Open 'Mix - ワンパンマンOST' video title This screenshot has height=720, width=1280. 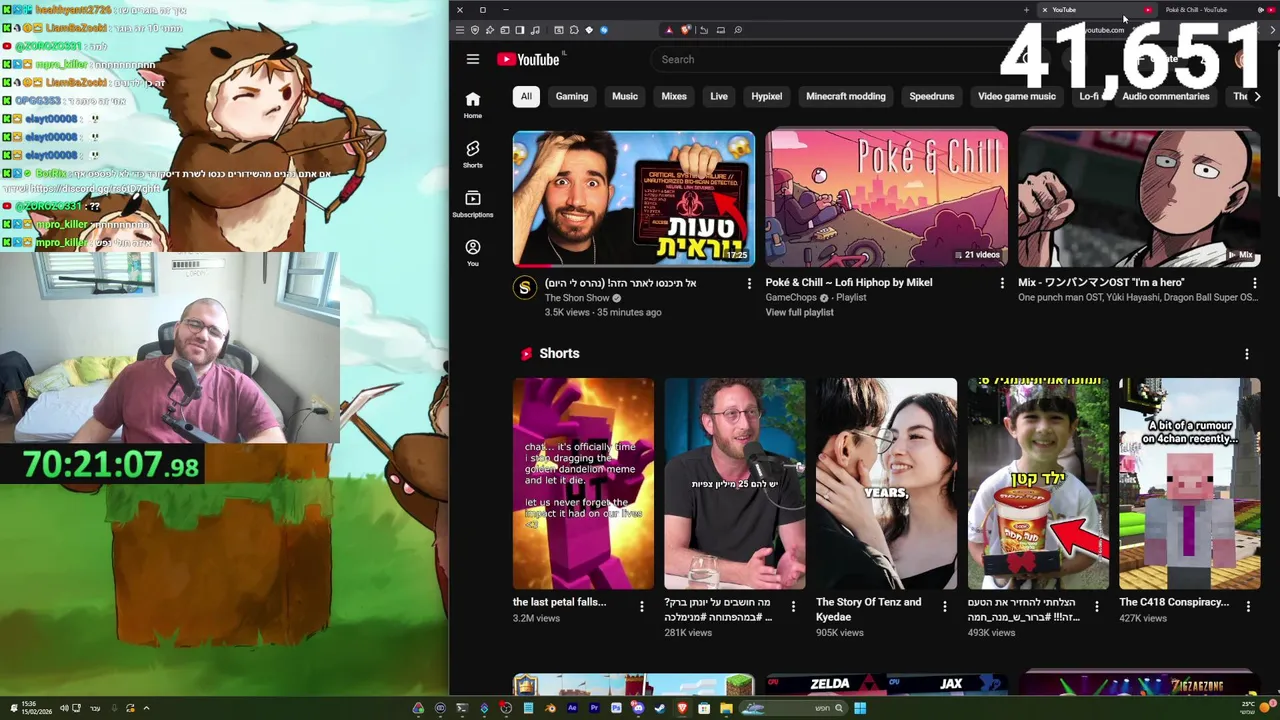pyautogui.click(x=1101, y=282)
